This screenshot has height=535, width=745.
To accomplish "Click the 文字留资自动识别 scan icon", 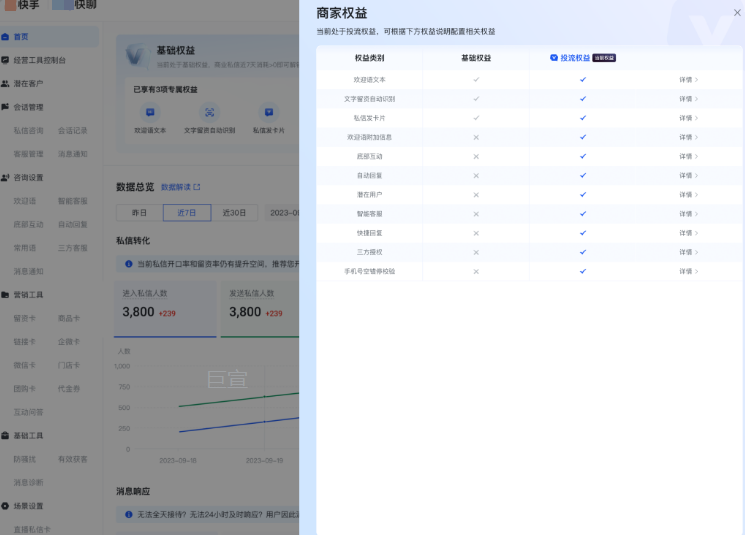I will coord(210,113).
